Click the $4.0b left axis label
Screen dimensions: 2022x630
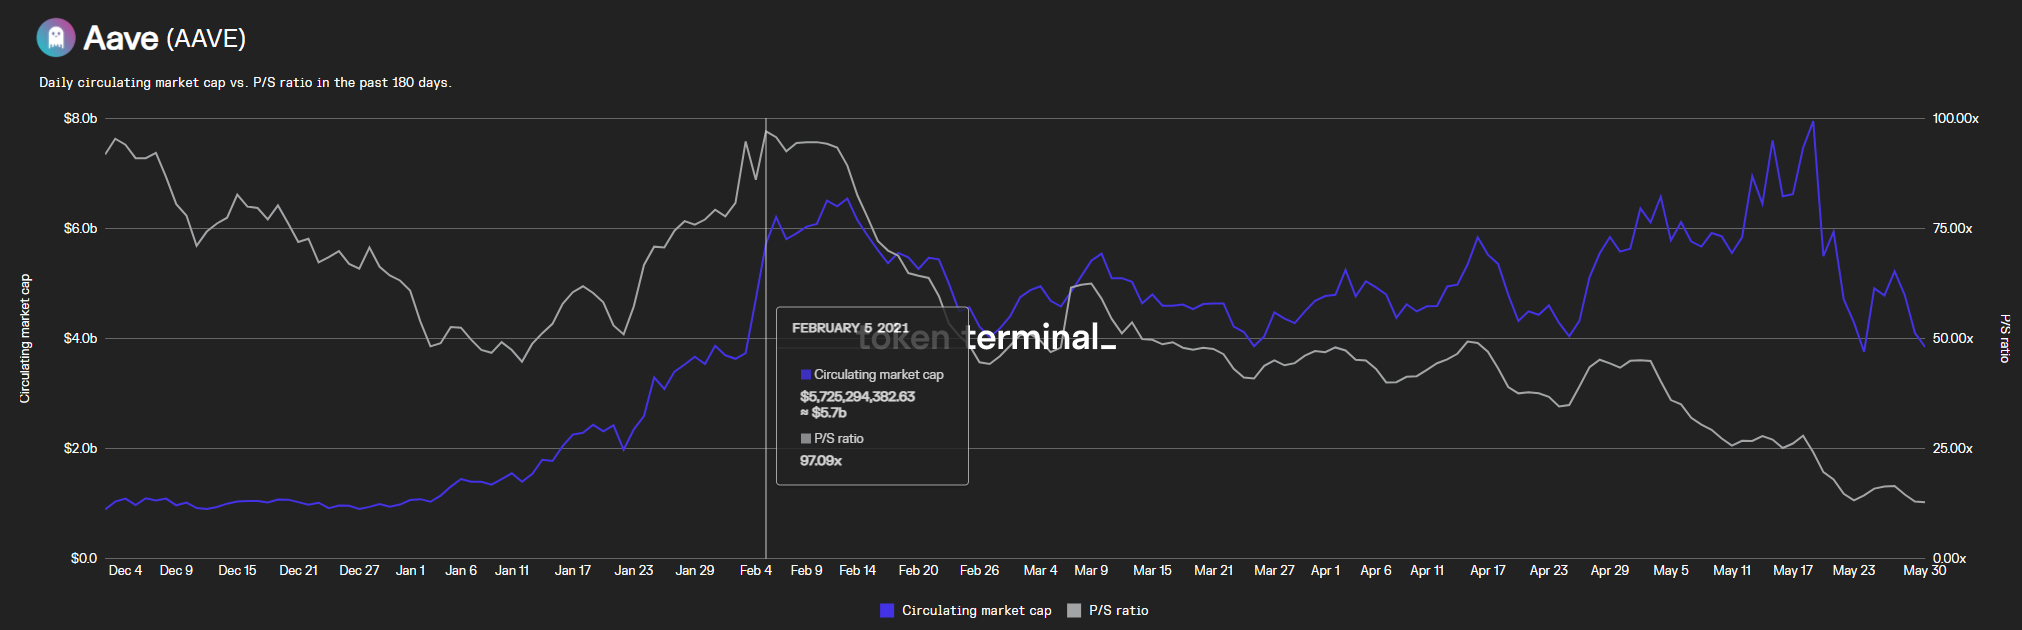[80, 338]
